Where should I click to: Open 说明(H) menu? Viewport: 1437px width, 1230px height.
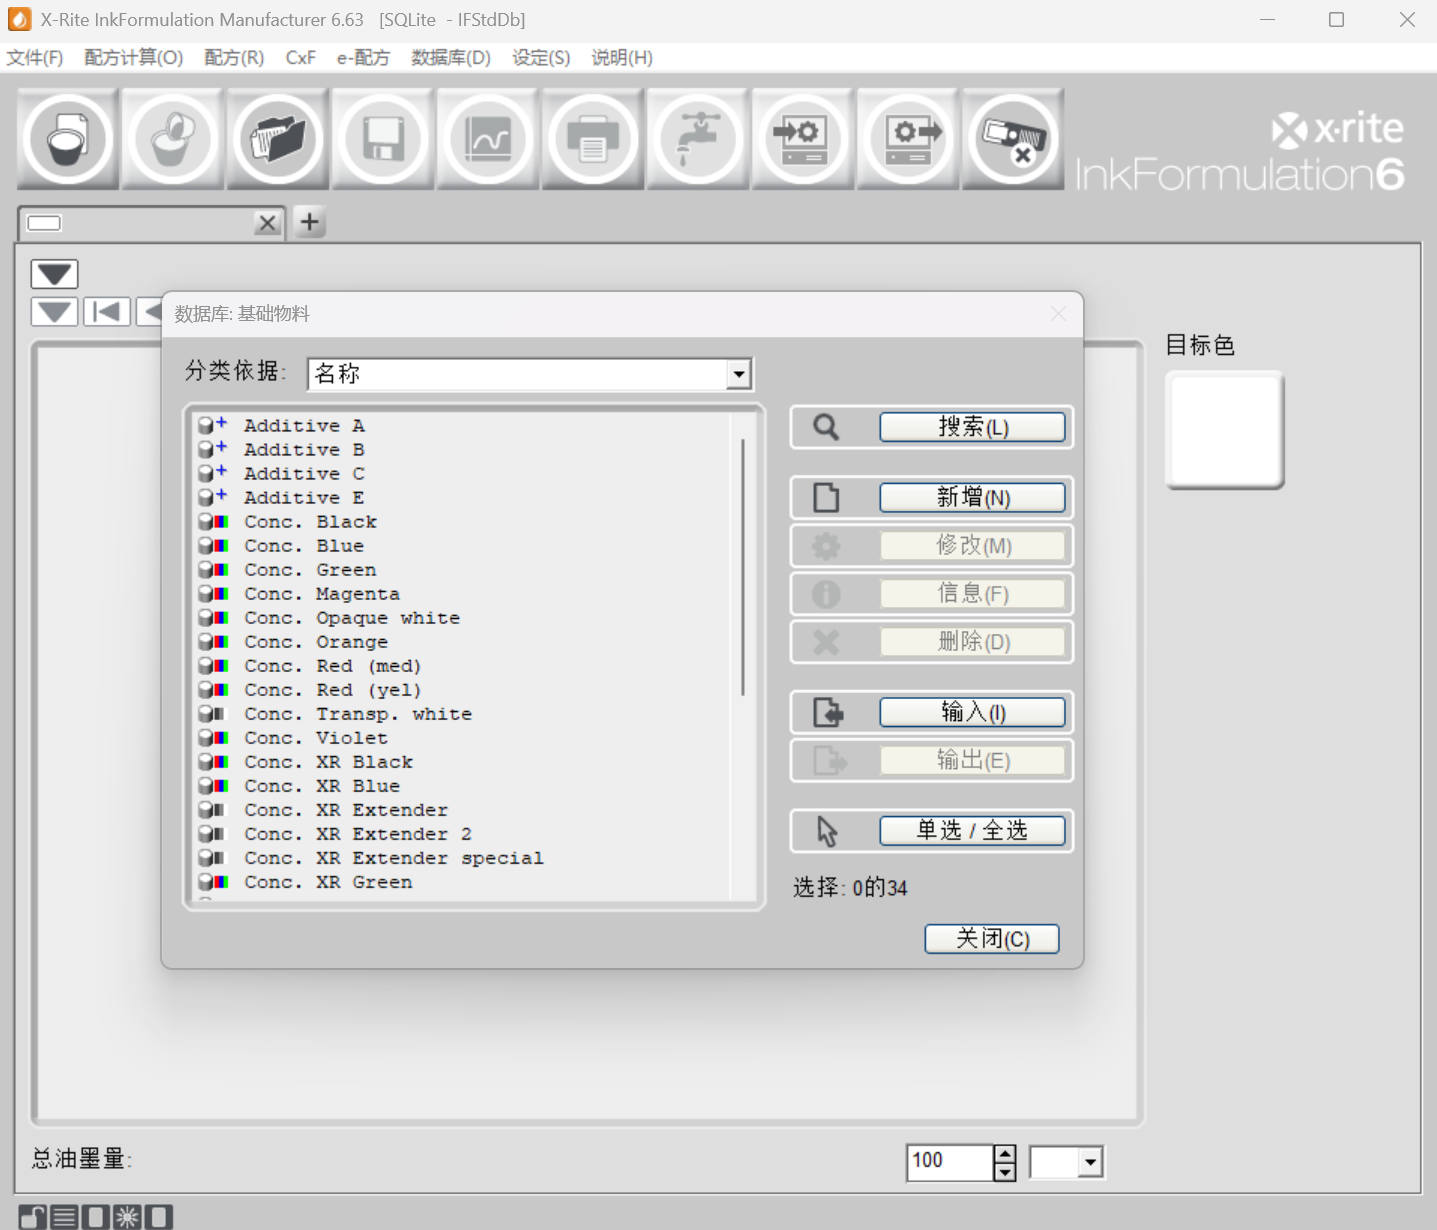[622, 58]
